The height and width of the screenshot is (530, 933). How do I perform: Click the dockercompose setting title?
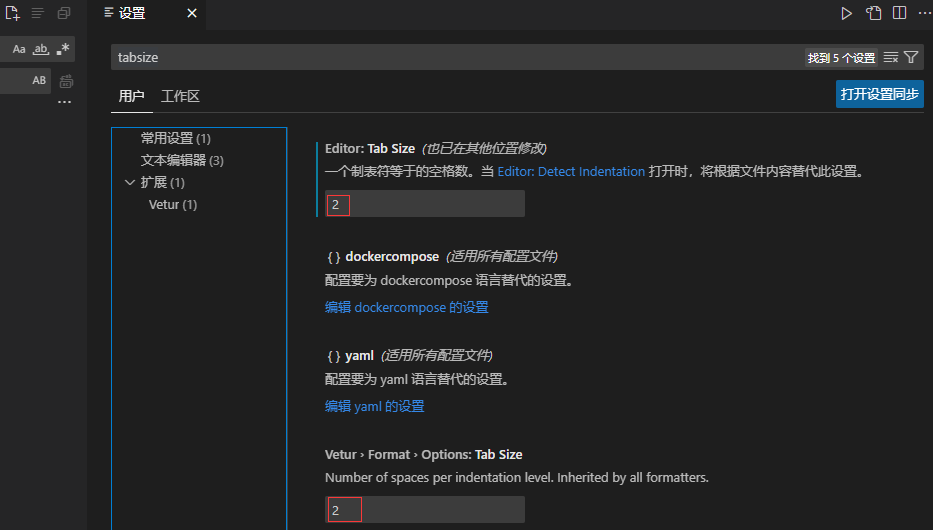pos(392,256)
